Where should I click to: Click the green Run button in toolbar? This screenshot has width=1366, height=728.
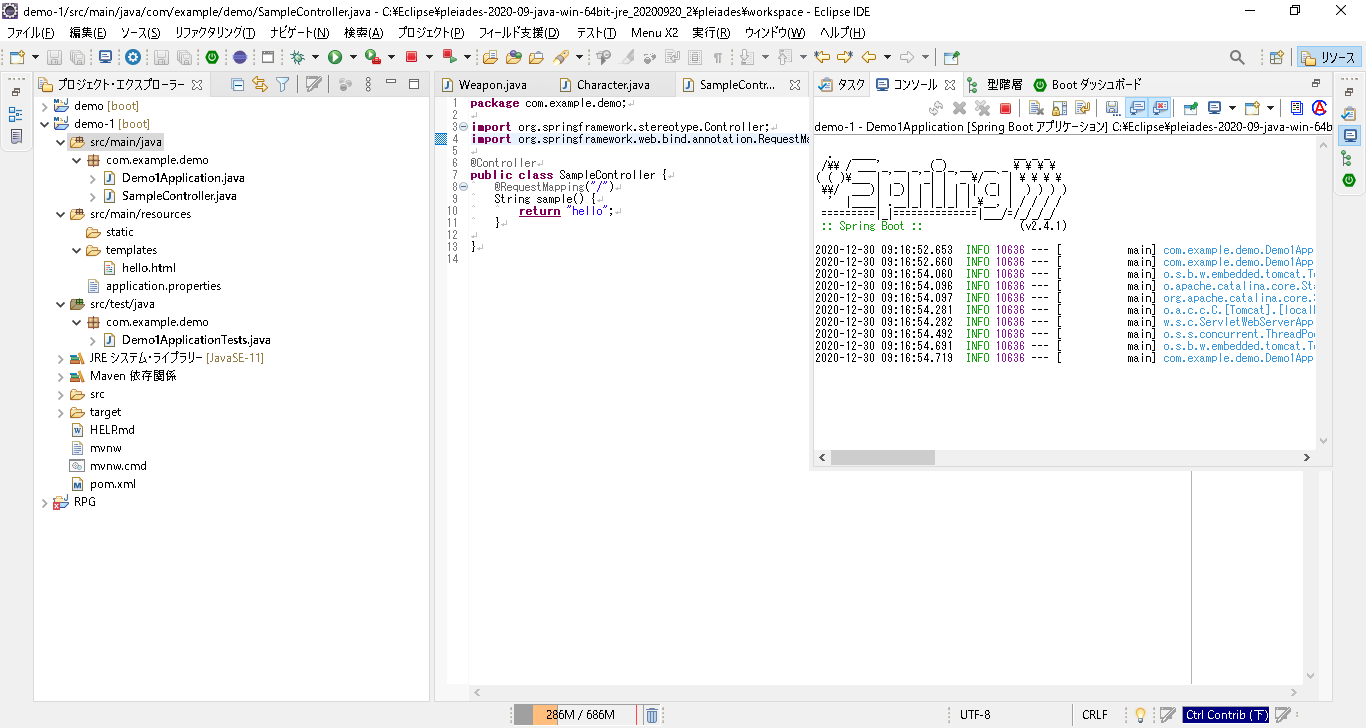335,58
